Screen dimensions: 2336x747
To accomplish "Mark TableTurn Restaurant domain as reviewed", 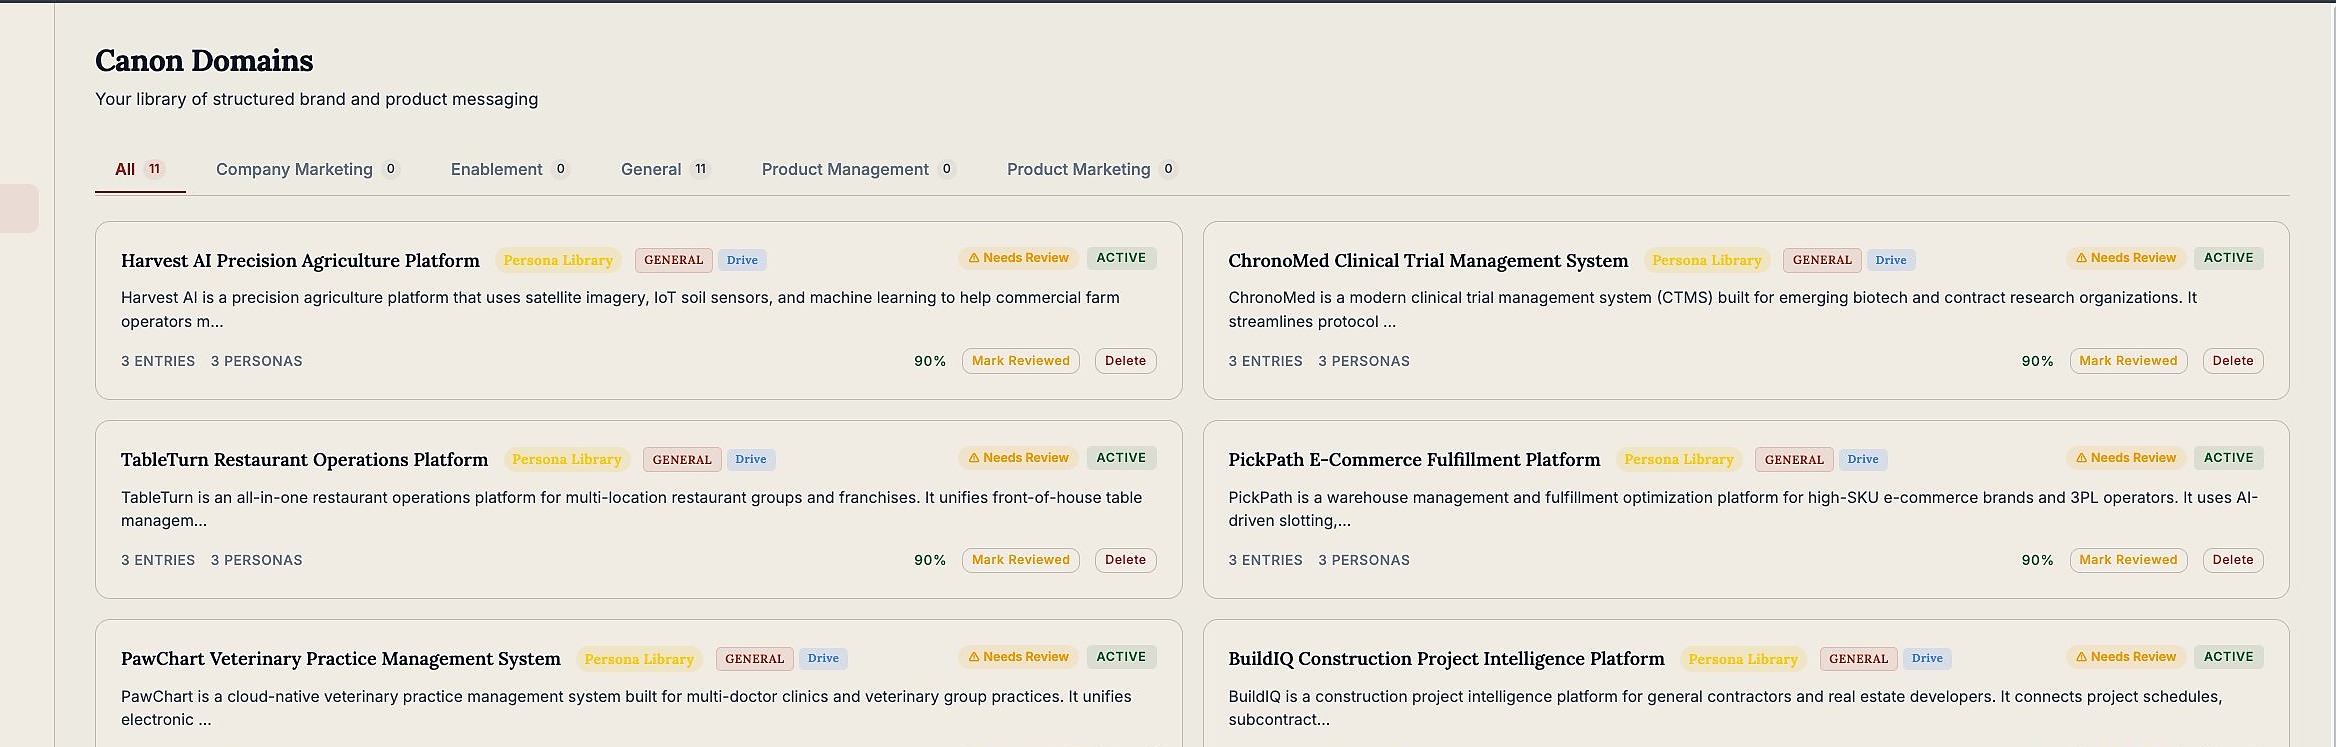I will [x=1020, y=560].
